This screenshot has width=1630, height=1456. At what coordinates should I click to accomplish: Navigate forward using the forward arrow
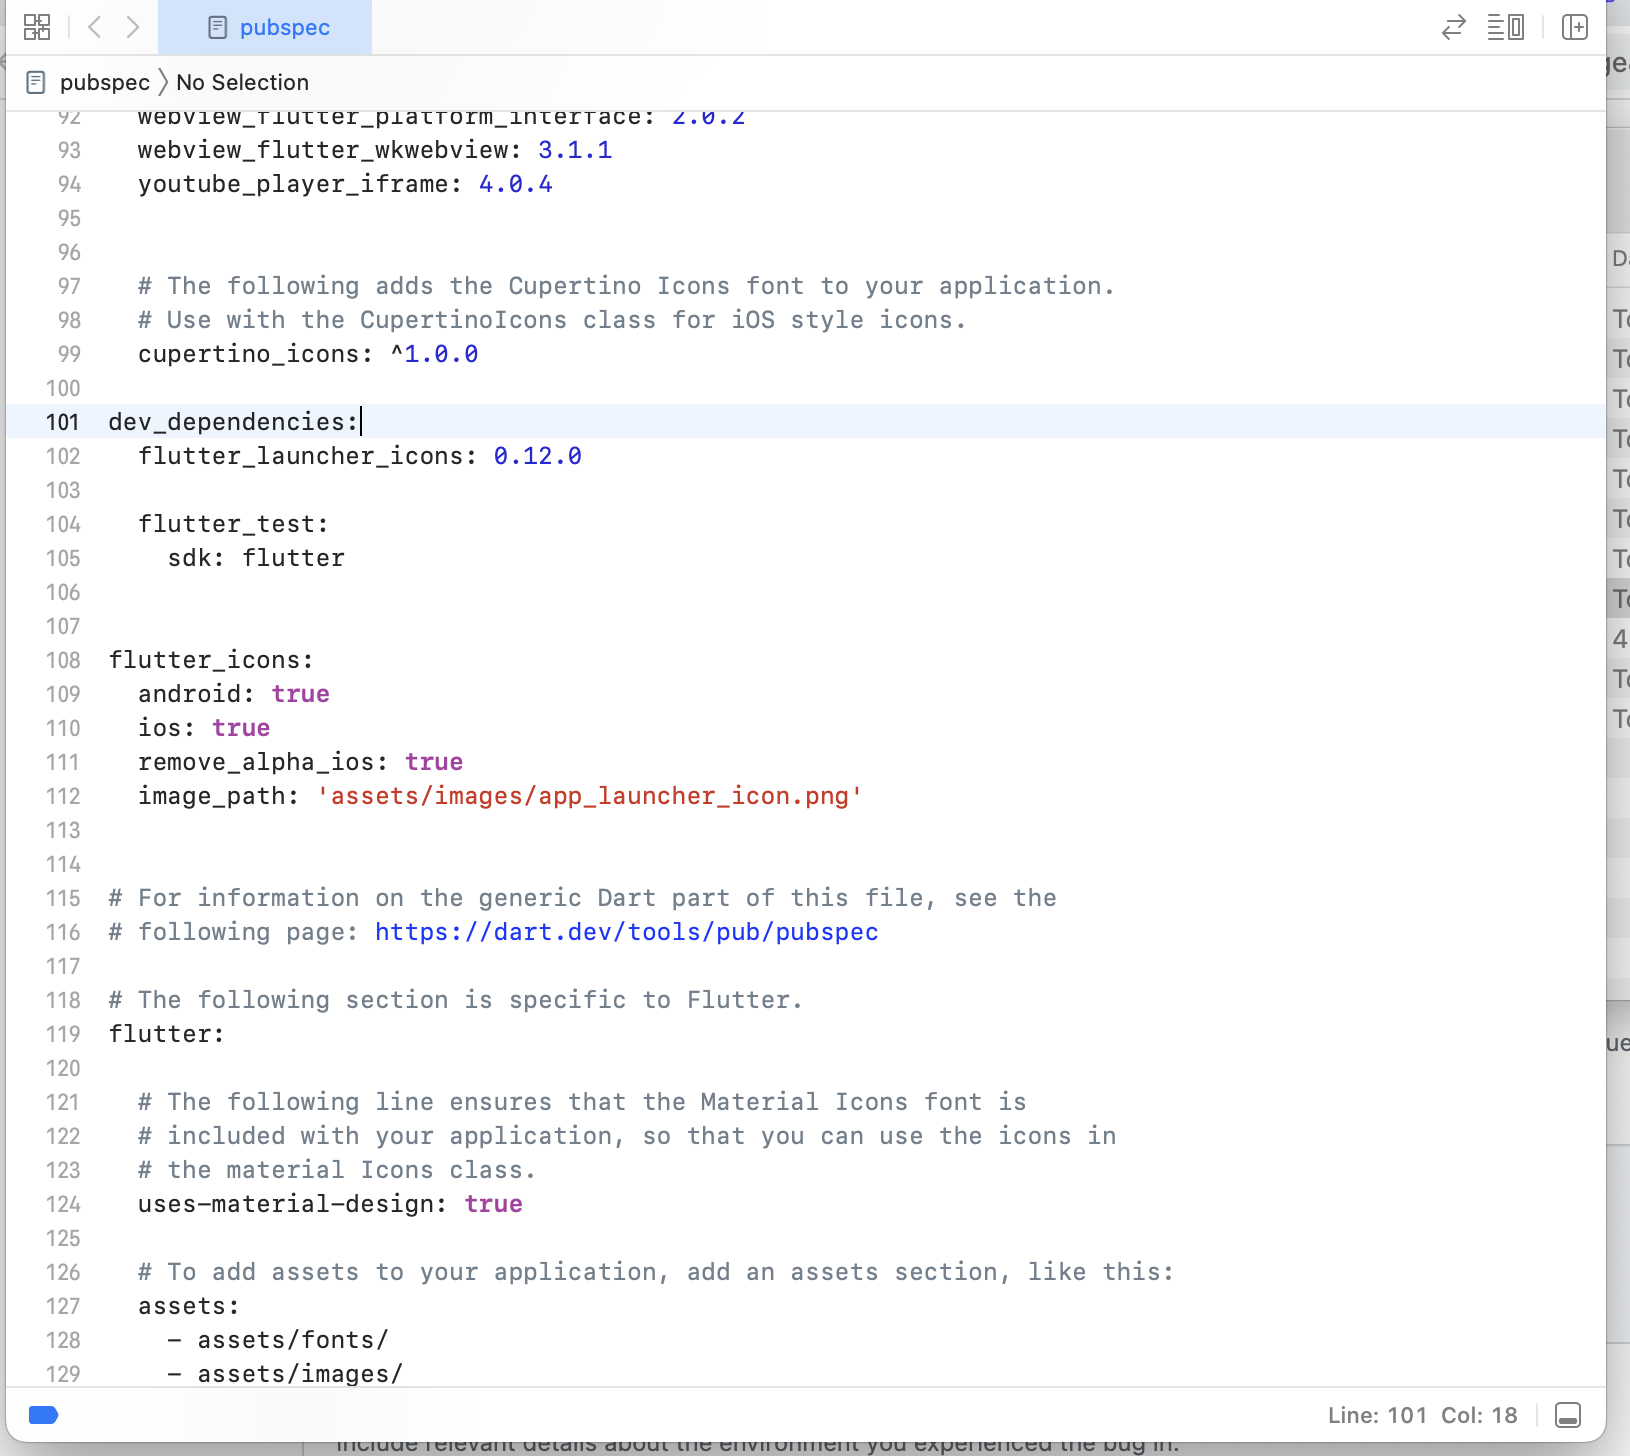point(133,27)
